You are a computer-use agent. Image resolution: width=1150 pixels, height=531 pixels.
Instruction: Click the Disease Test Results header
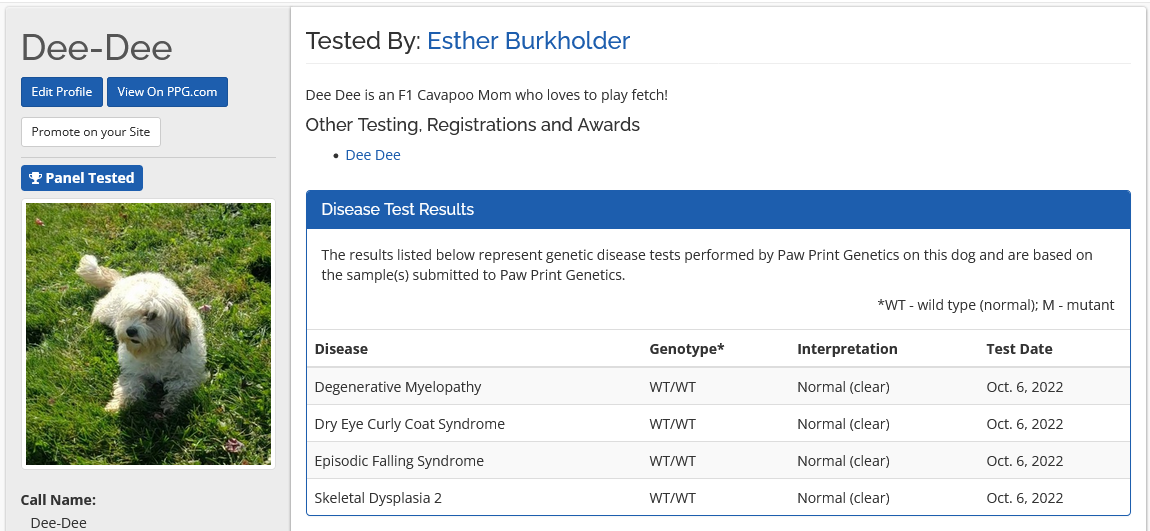[397, 209]
